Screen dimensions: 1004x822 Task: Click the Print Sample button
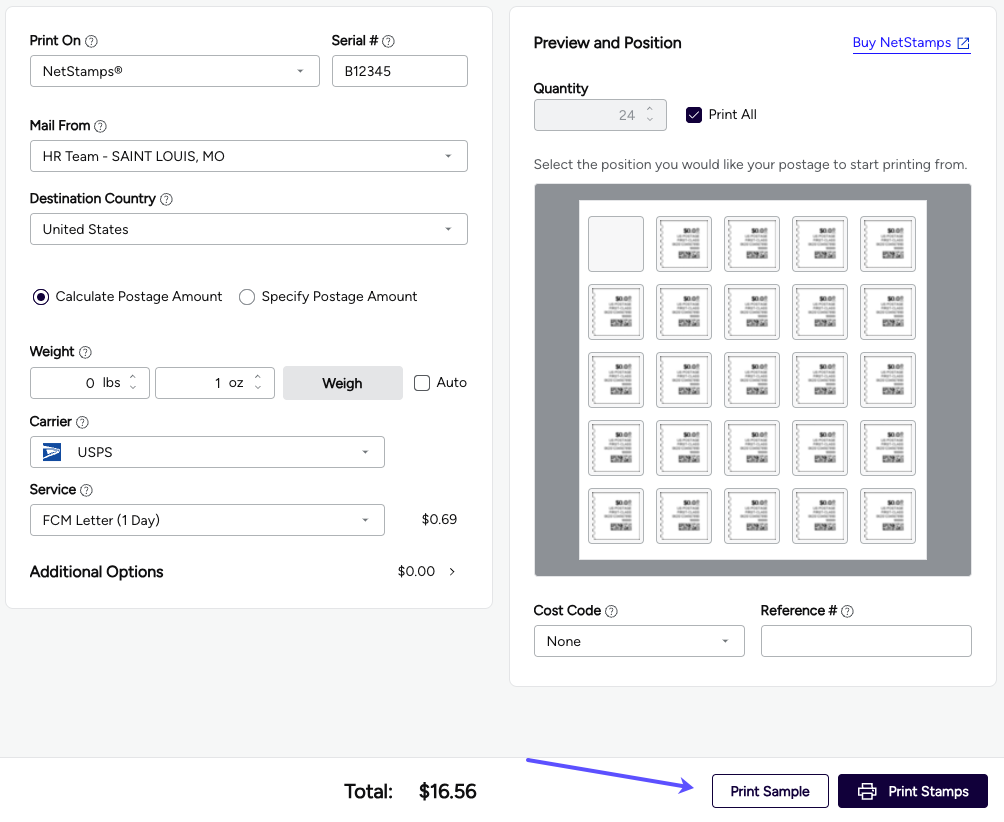(769, 791)
